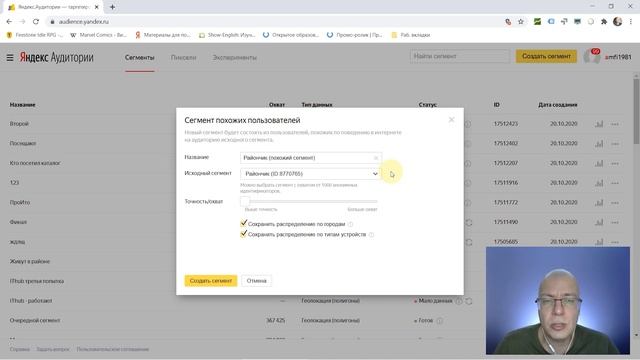Click the Очередной сегмент row name
The image size is (640, 360).
[x=35, y=321]
